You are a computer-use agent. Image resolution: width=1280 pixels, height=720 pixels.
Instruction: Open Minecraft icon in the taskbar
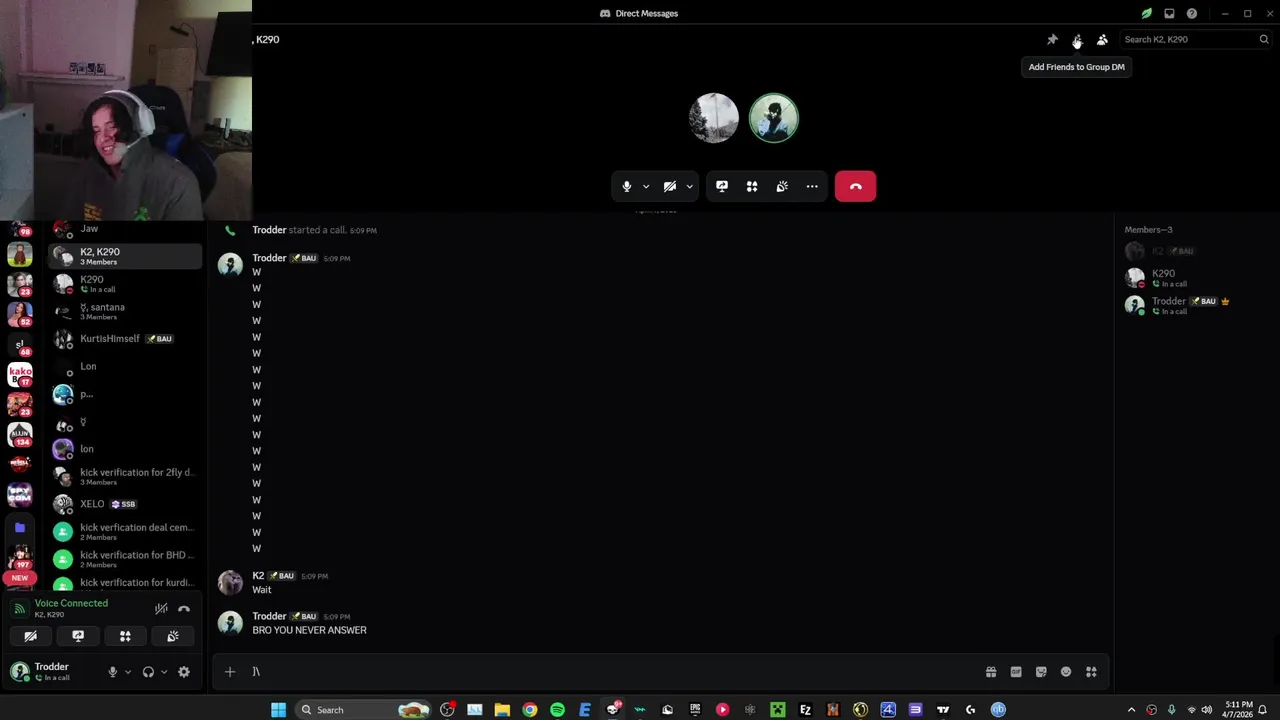[777, 710]
